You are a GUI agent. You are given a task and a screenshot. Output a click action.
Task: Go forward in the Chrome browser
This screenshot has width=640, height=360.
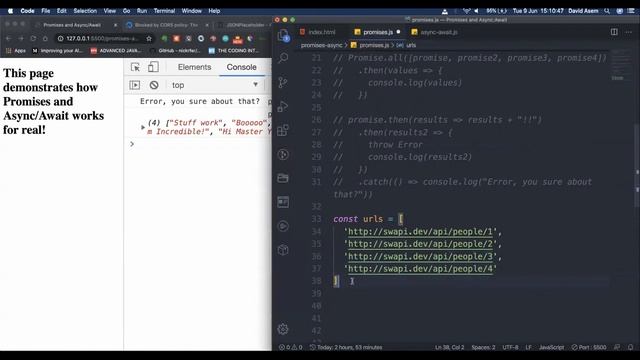coord(21,38)
